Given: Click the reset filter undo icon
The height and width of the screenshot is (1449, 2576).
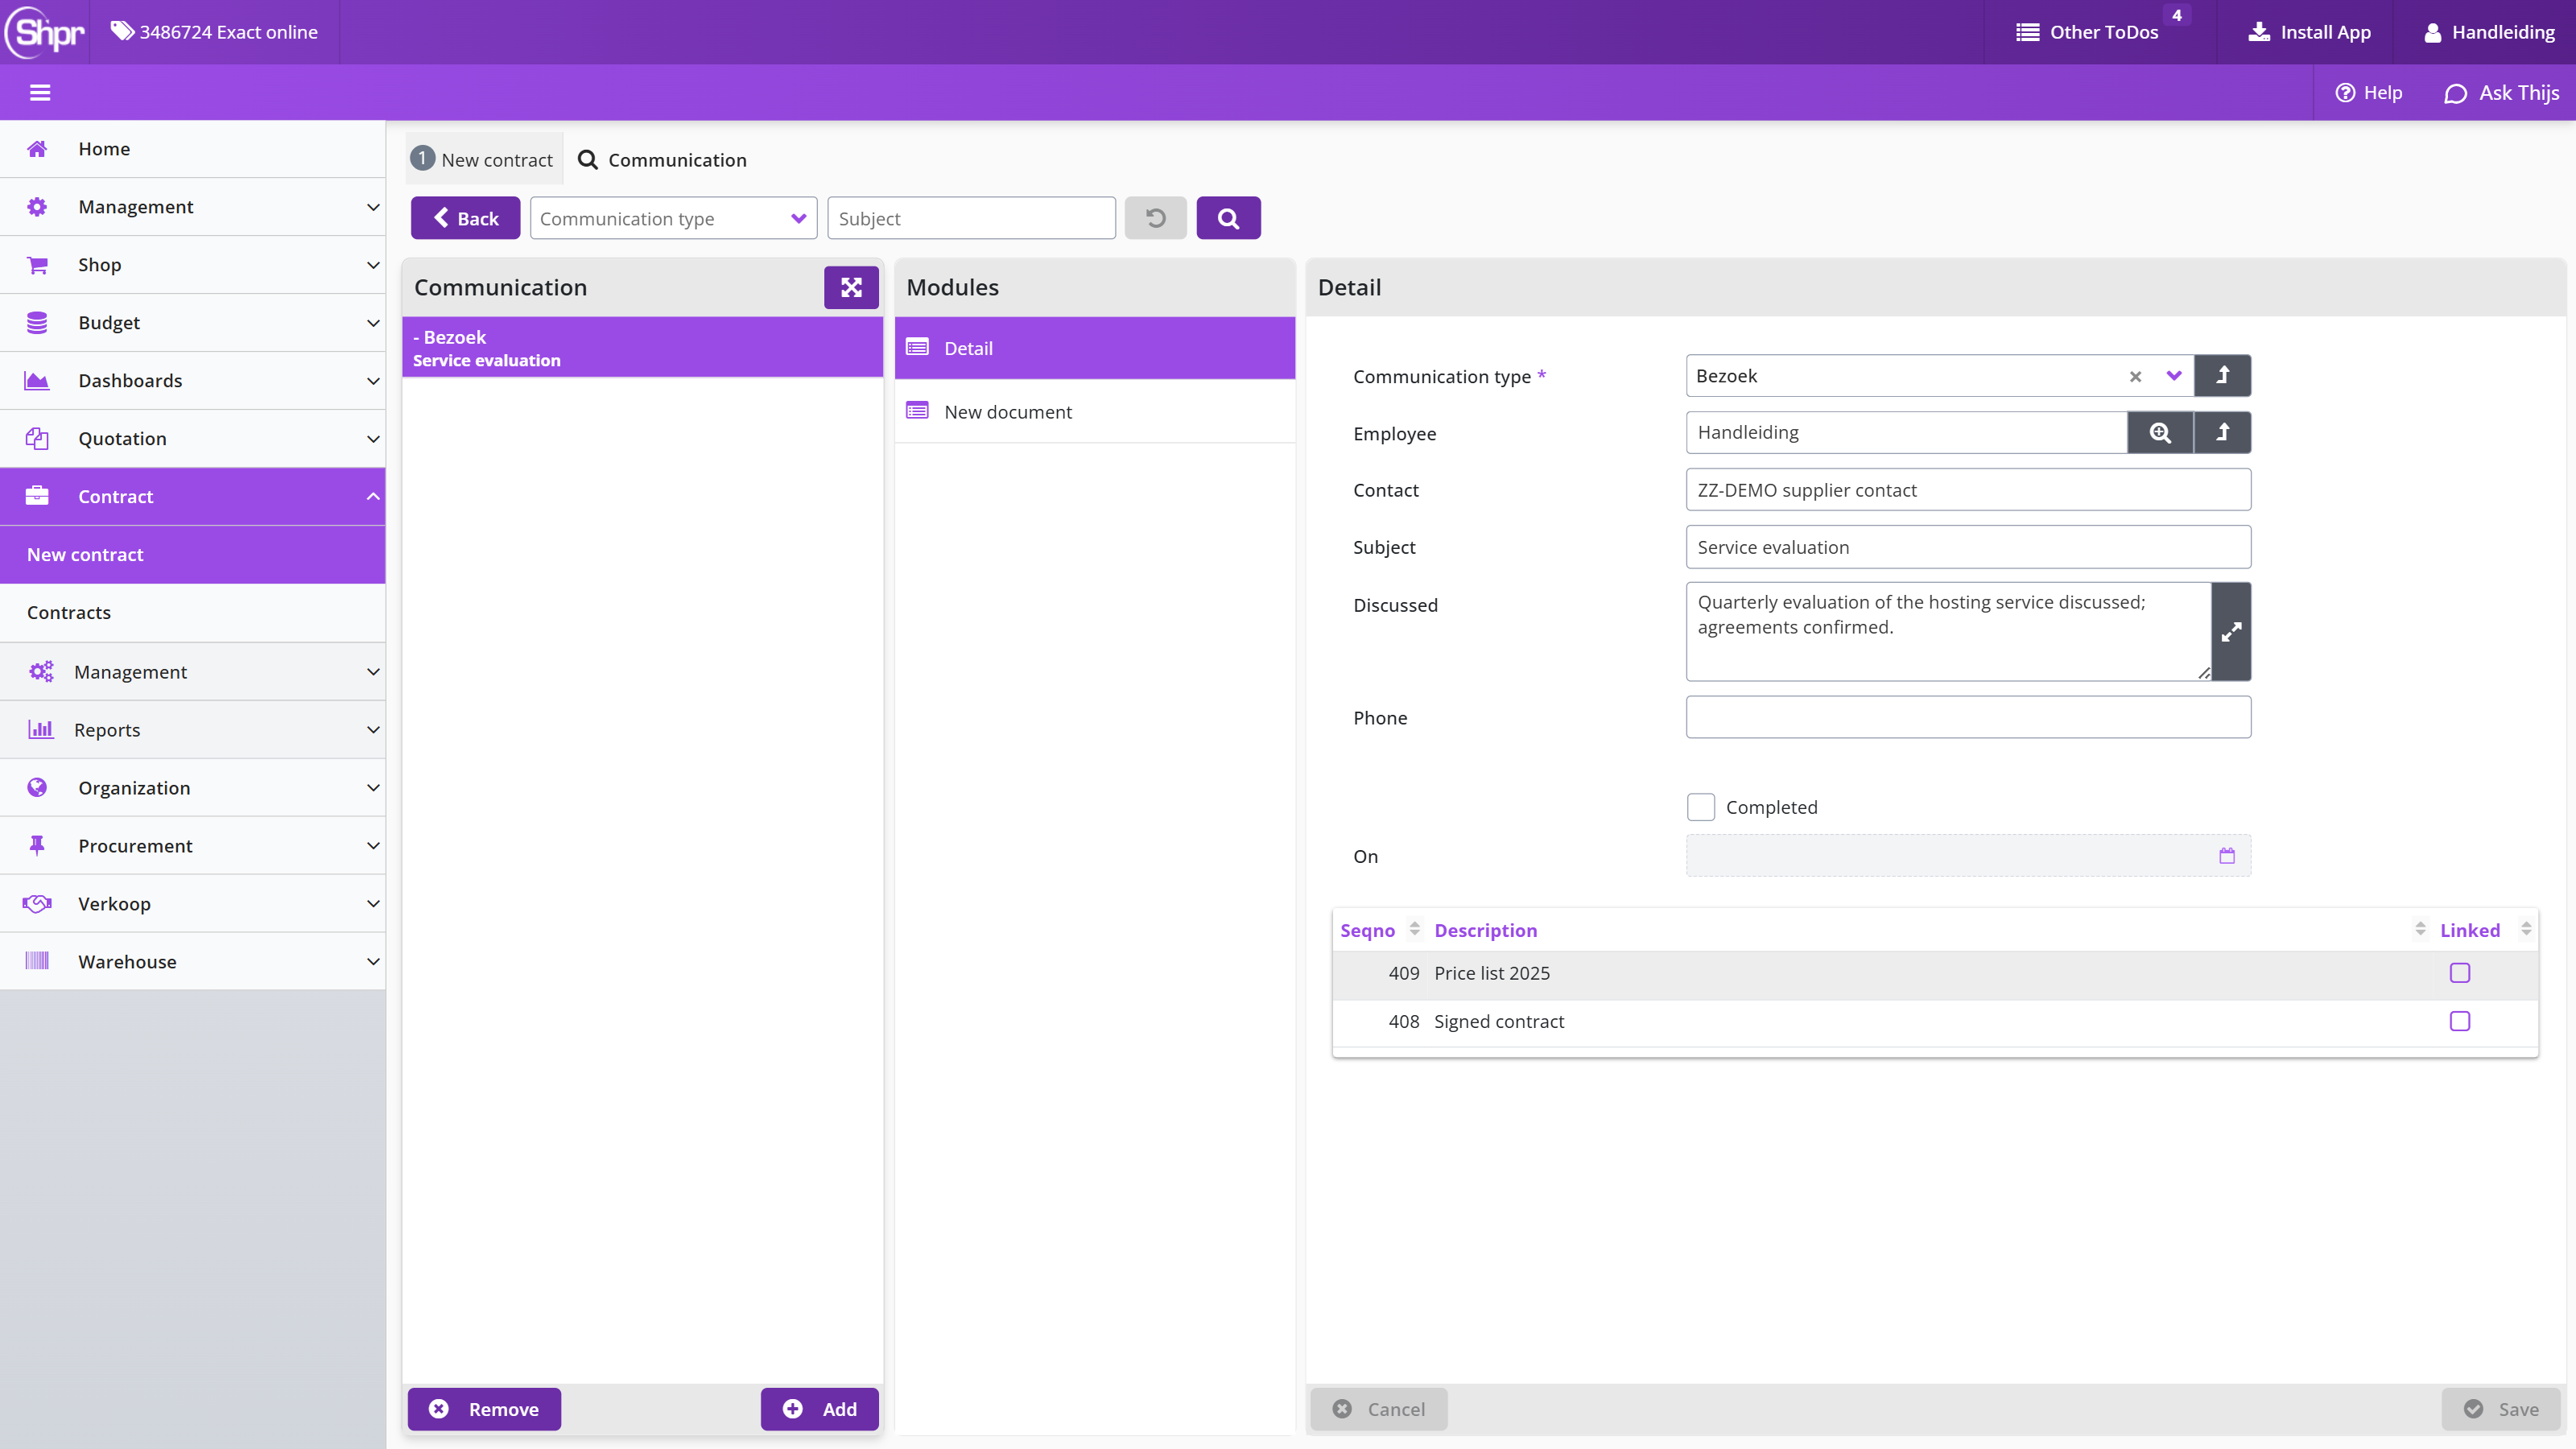Looking at the screenshot, I should tap(1155, 218).
